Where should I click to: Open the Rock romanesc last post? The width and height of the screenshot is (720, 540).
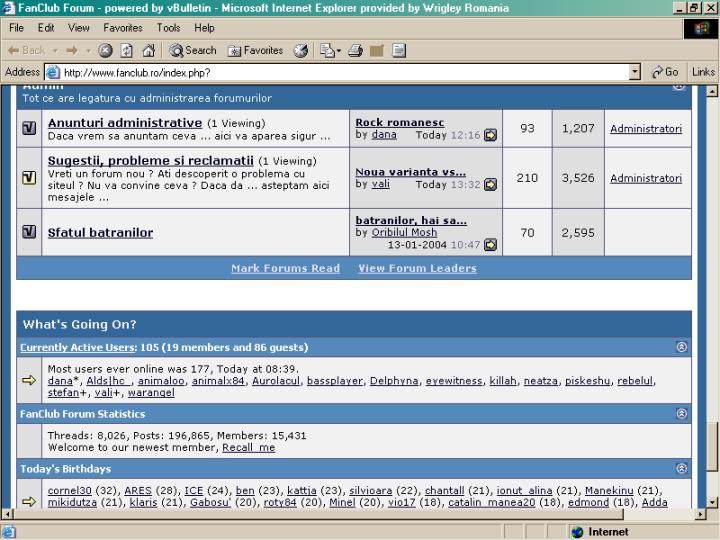[399, 123]
